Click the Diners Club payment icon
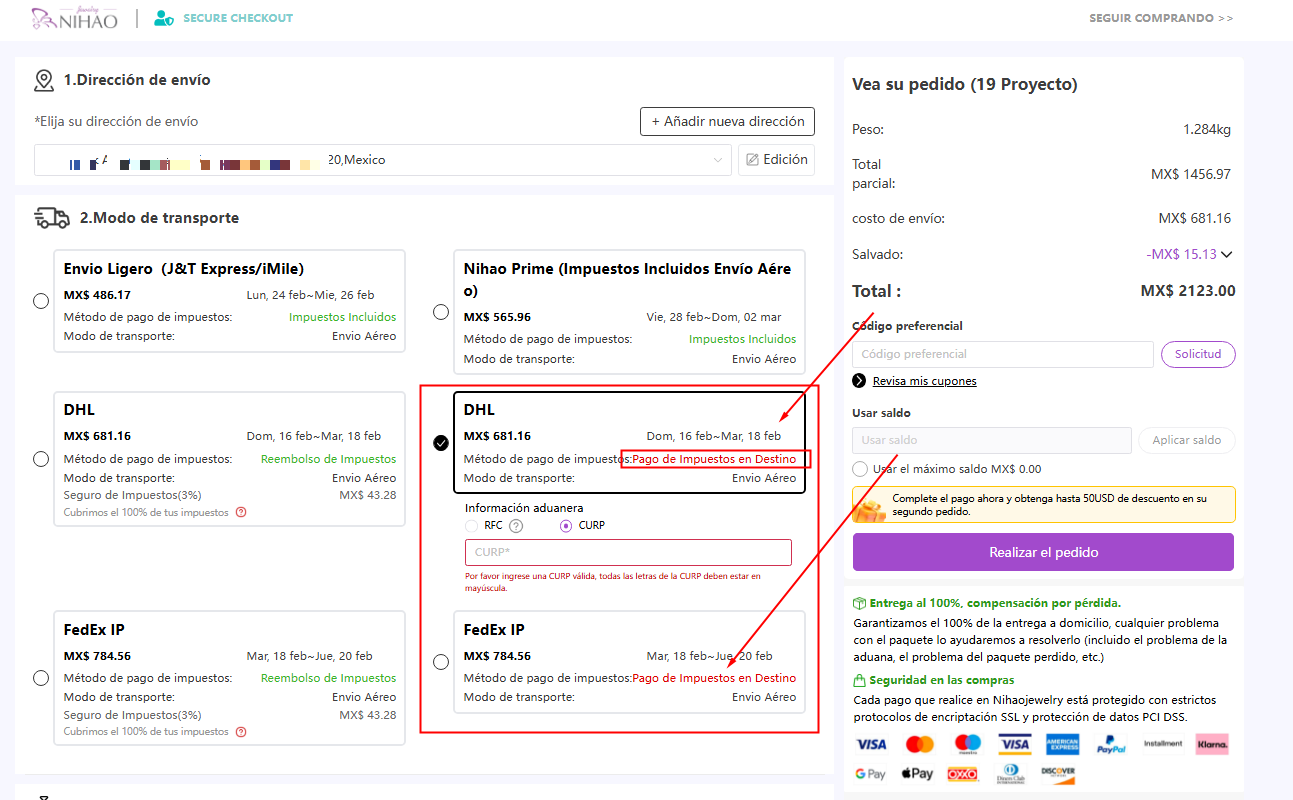 [x=1011, y=774]
